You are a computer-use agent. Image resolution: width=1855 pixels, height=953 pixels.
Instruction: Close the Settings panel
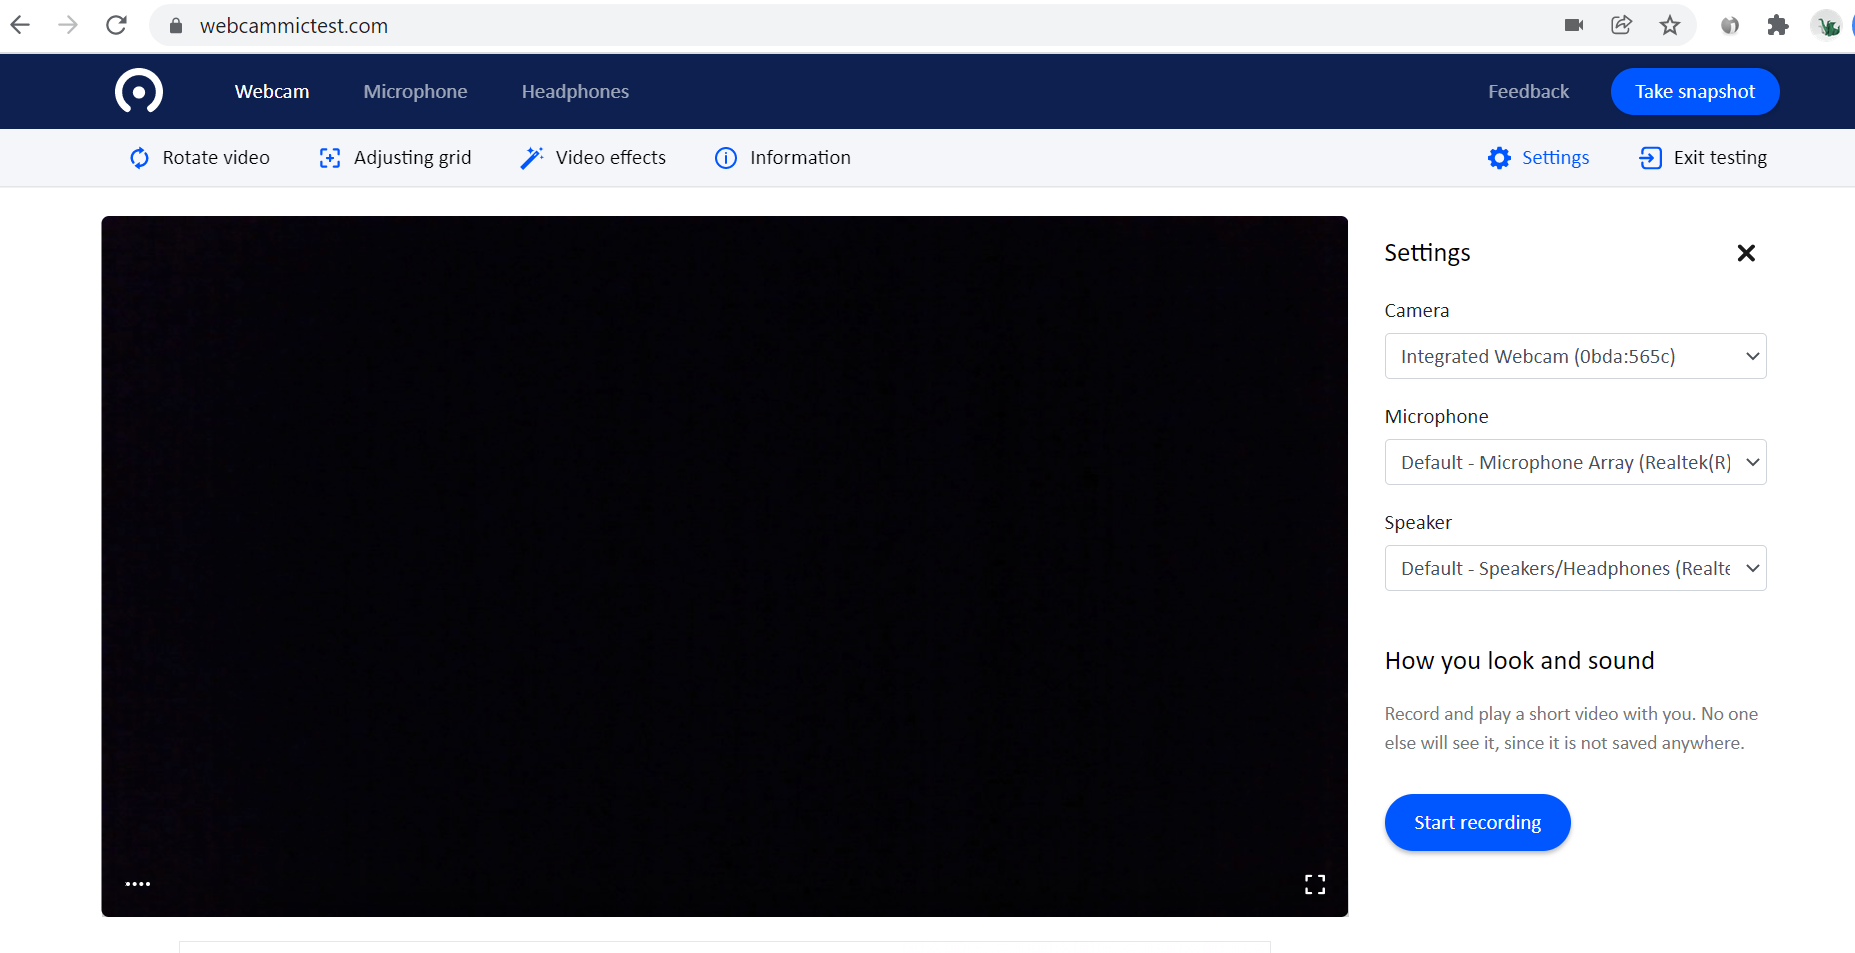[1746, 253]
